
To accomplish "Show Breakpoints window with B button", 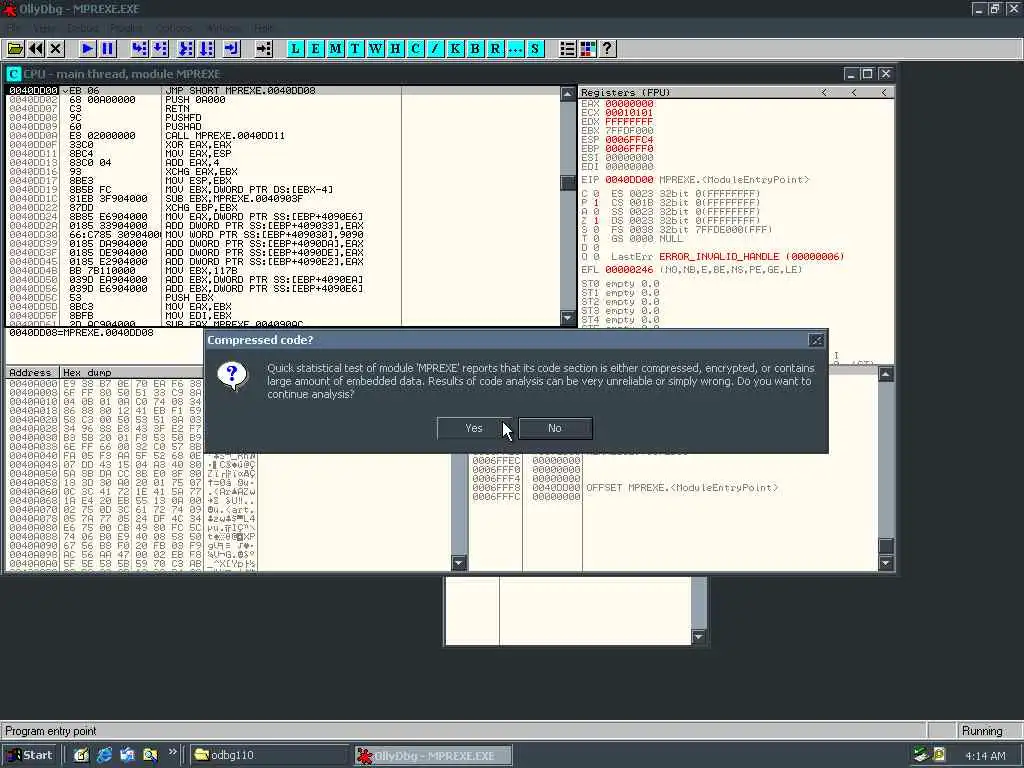I will point(475,49).
